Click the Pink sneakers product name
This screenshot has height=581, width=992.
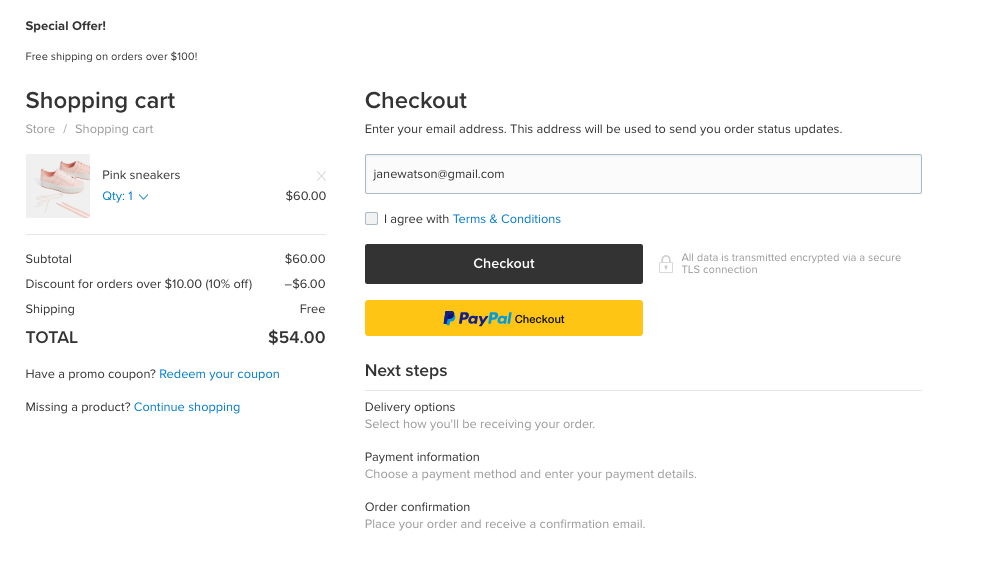tap(141, 175)
